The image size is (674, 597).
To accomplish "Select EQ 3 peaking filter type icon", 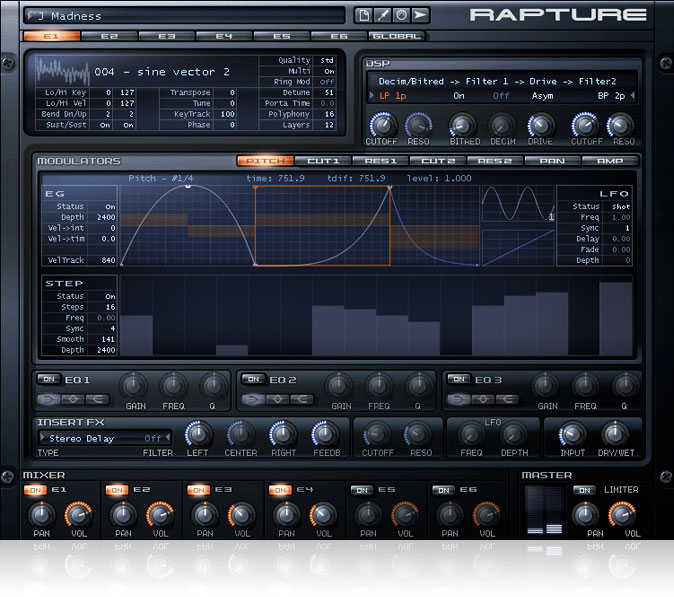I will [x=483, y=399].
